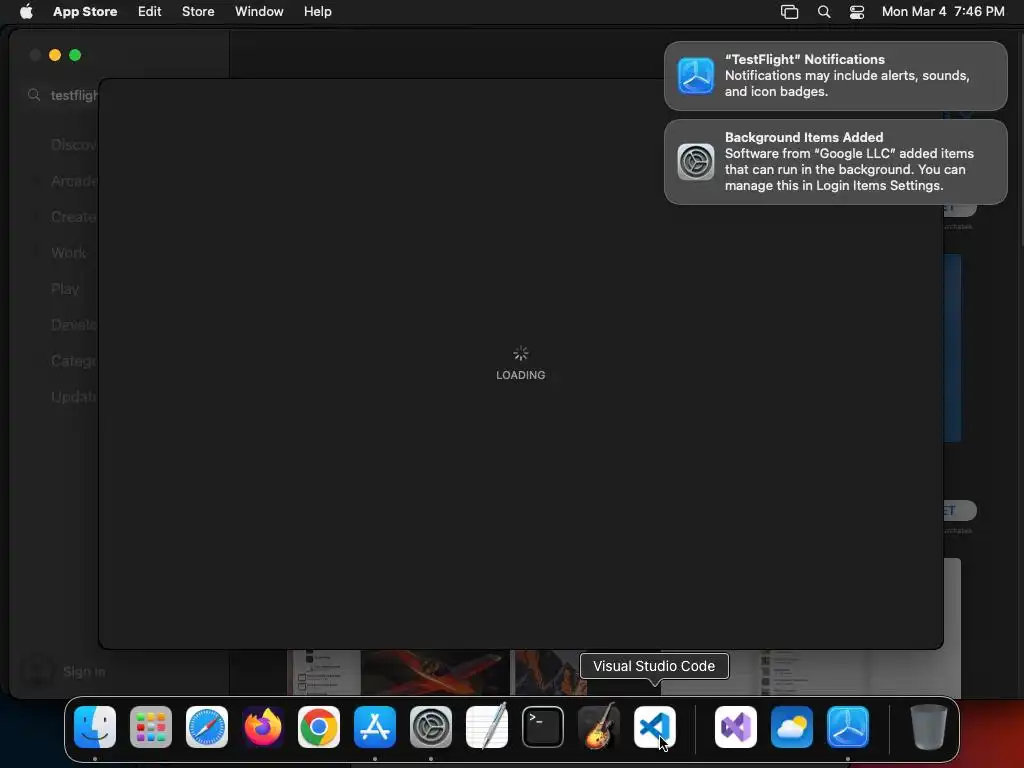
Task: Open the Window menu
Action: point(259,12)
